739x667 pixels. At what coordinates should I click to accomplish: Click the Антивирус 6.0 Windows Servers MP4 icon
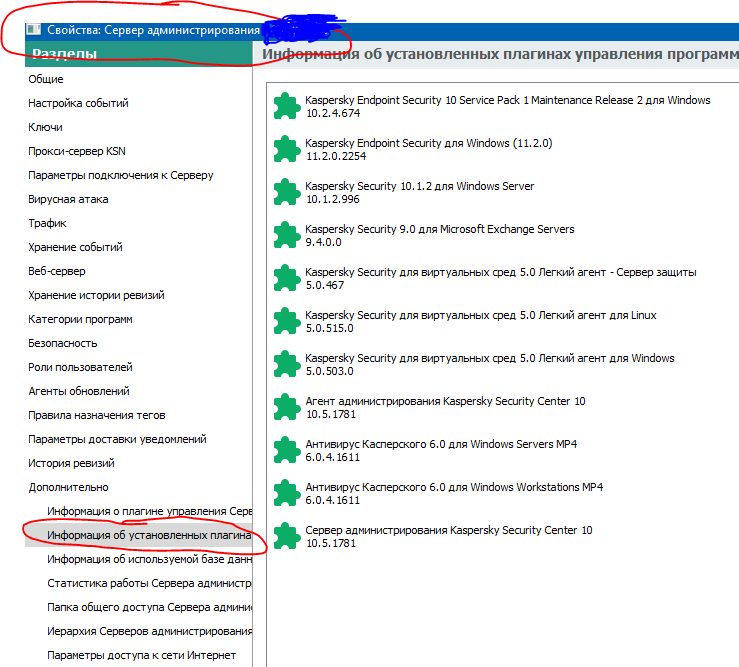coord(287,450)
